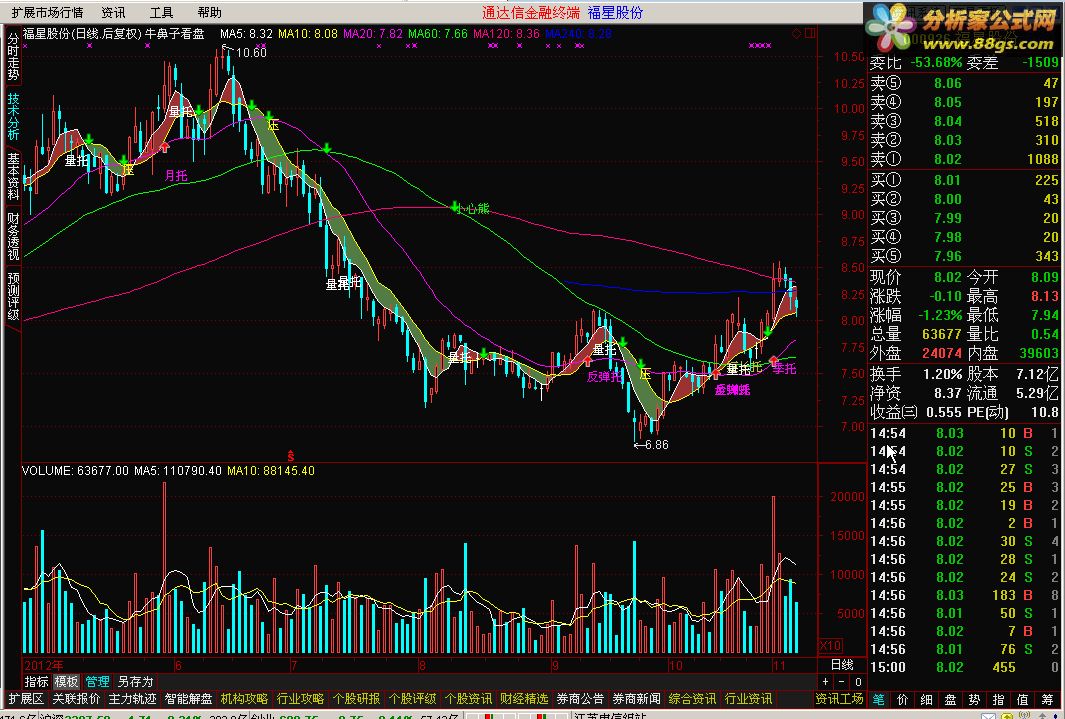Click the 牛鼻子看盘 indicator name
The height and width of the screenshot is (719, 1065).
[x=175, y=33]
